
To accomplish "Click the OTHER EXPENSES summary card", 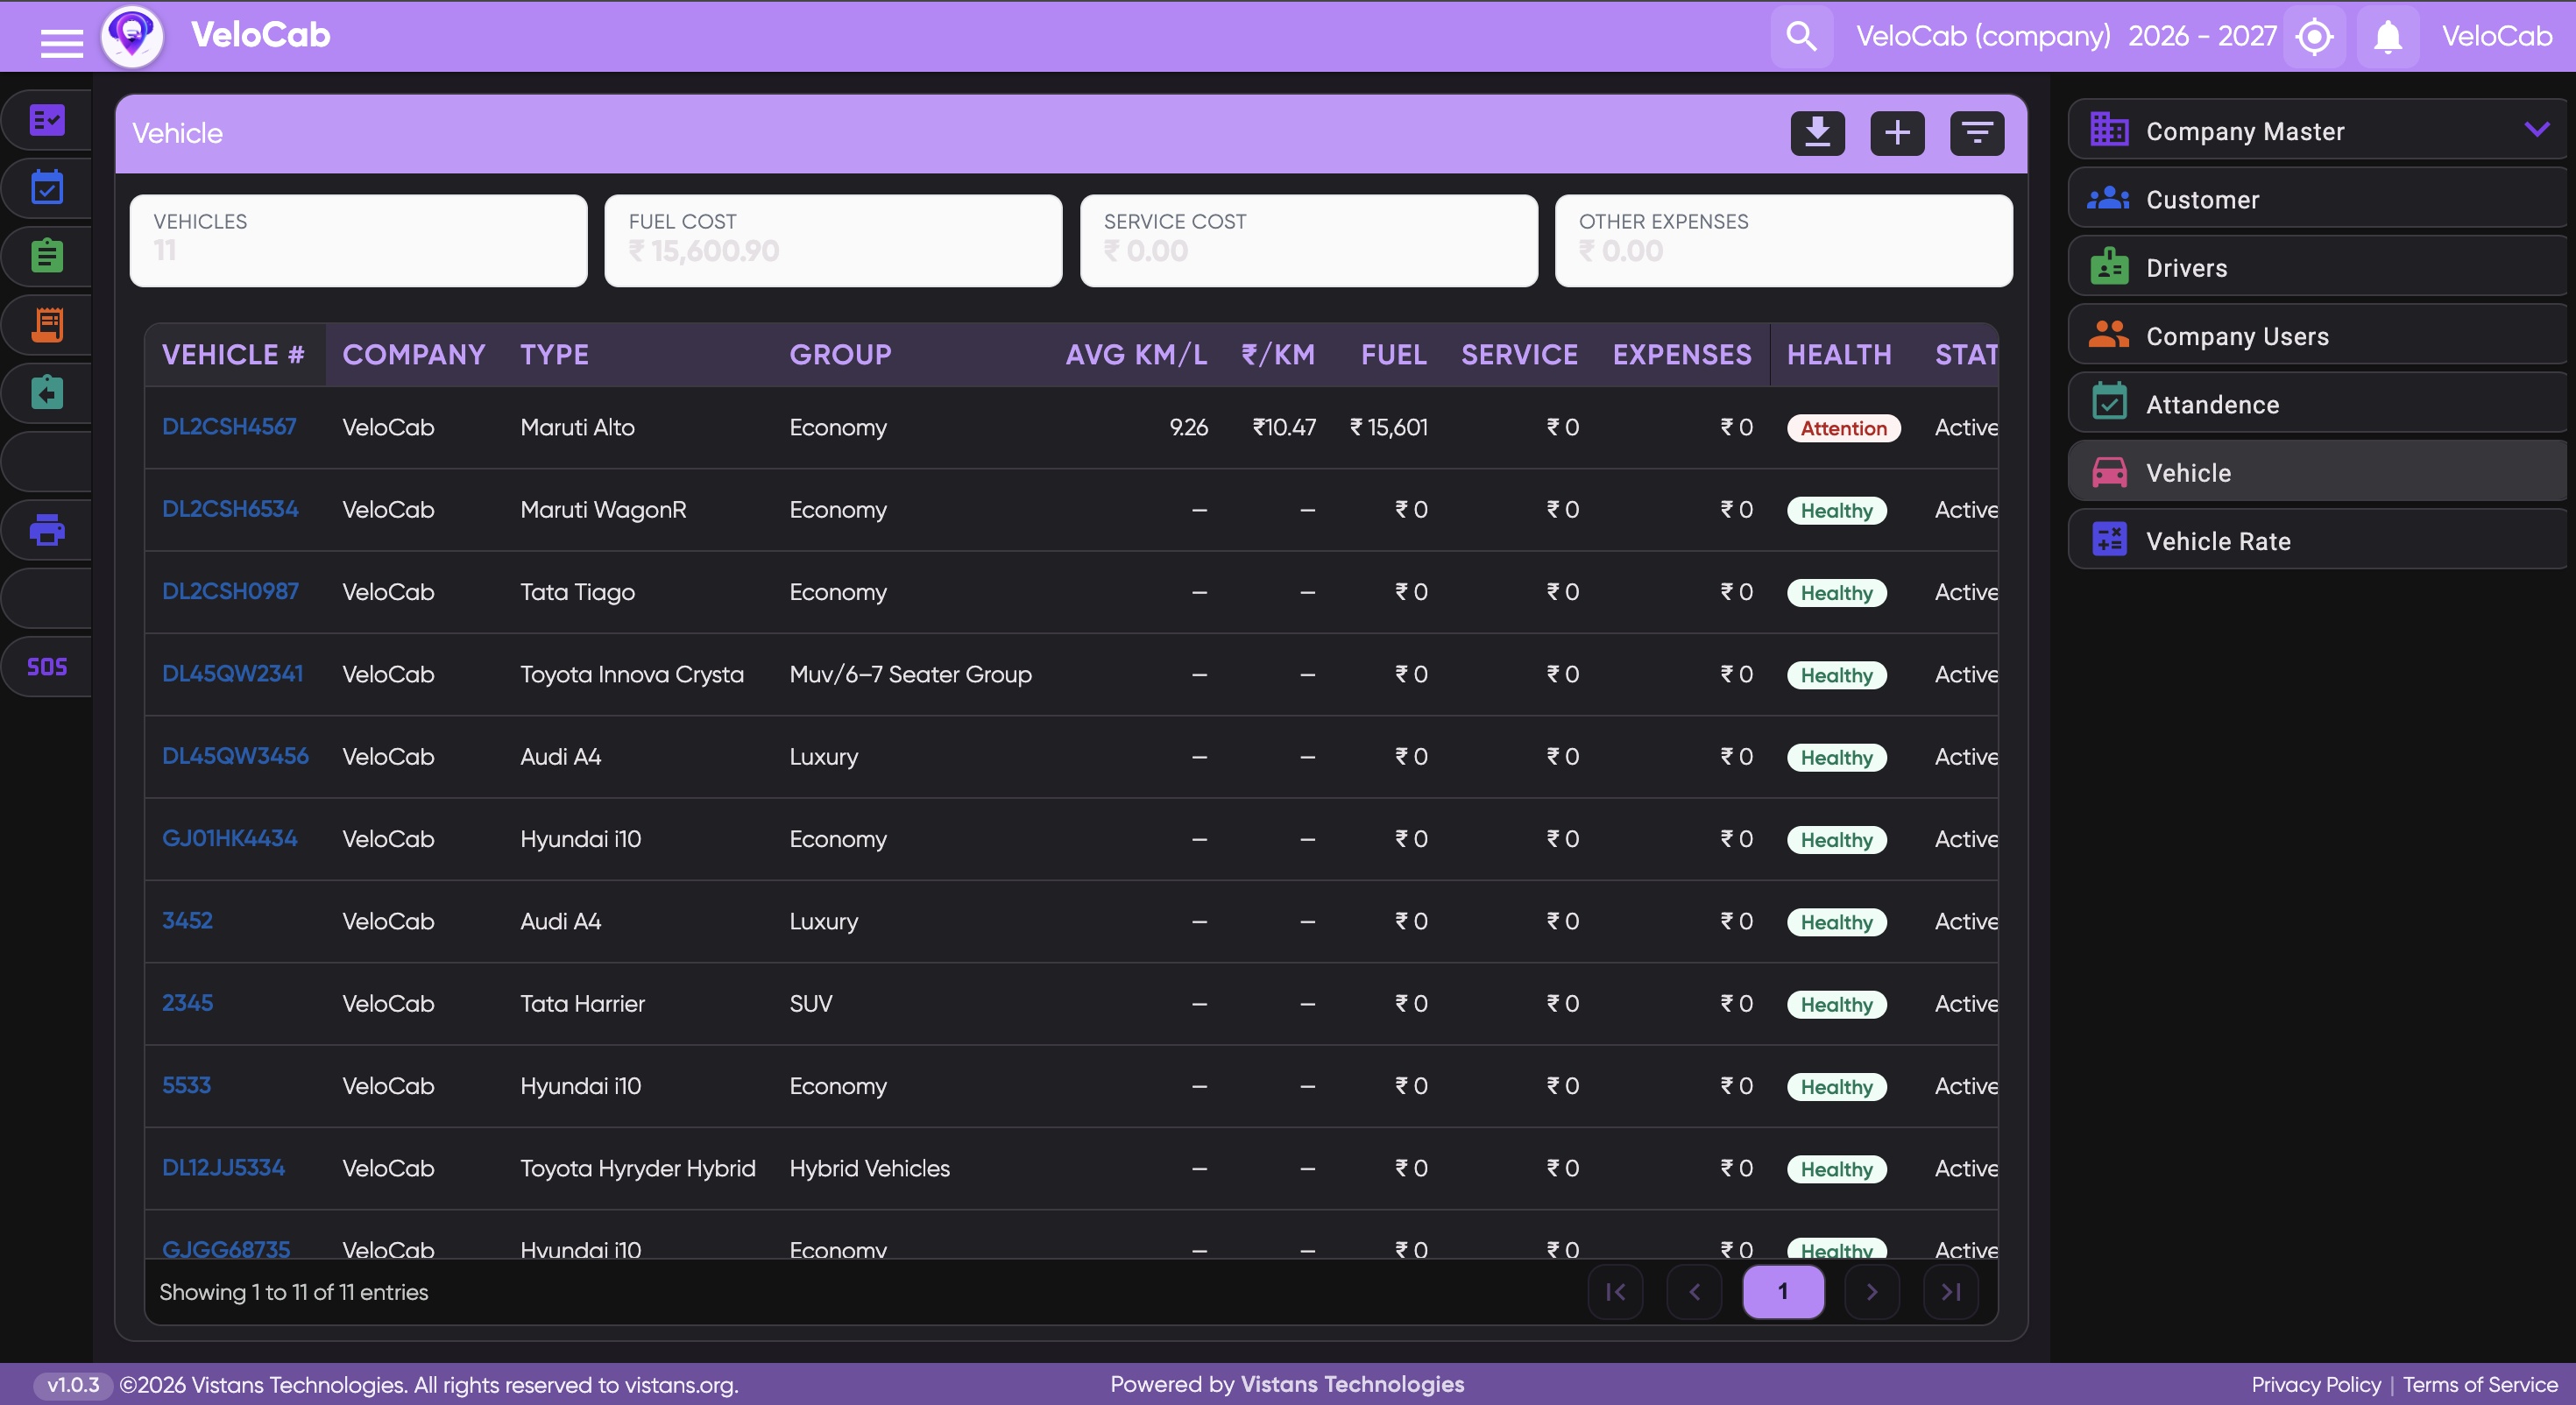I will click(1783, 240).
